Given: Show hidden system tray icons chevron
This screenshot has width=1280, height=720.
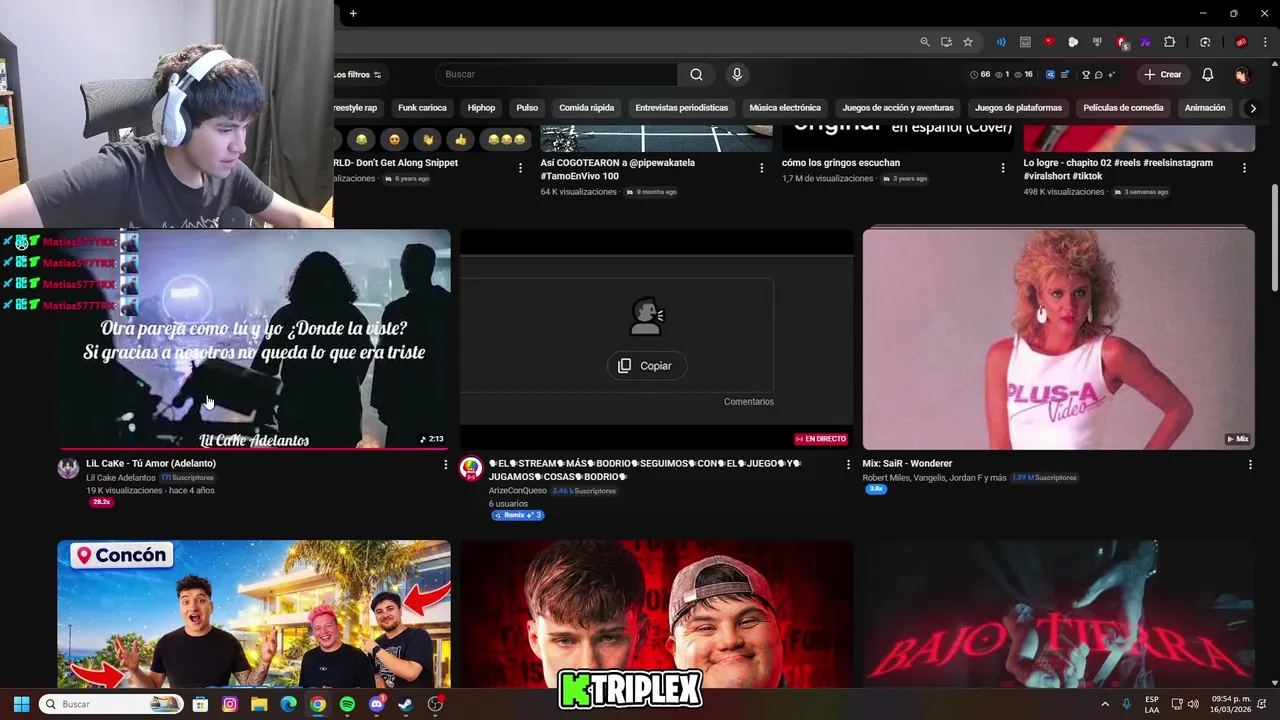Looking at the screenshot, I should 1105,704.
